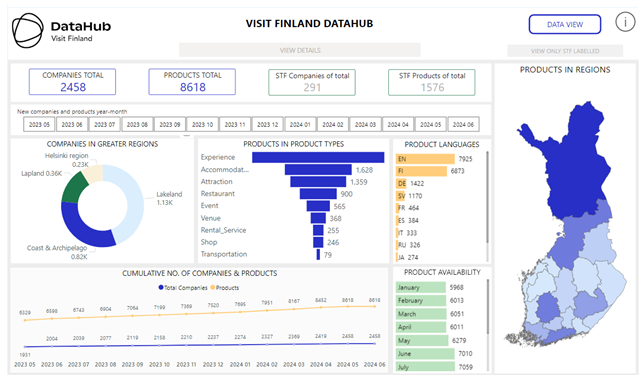Select the January availability bar
Image resolution: width=643 pixels, height=375 pixels.
tap(420, 288)
